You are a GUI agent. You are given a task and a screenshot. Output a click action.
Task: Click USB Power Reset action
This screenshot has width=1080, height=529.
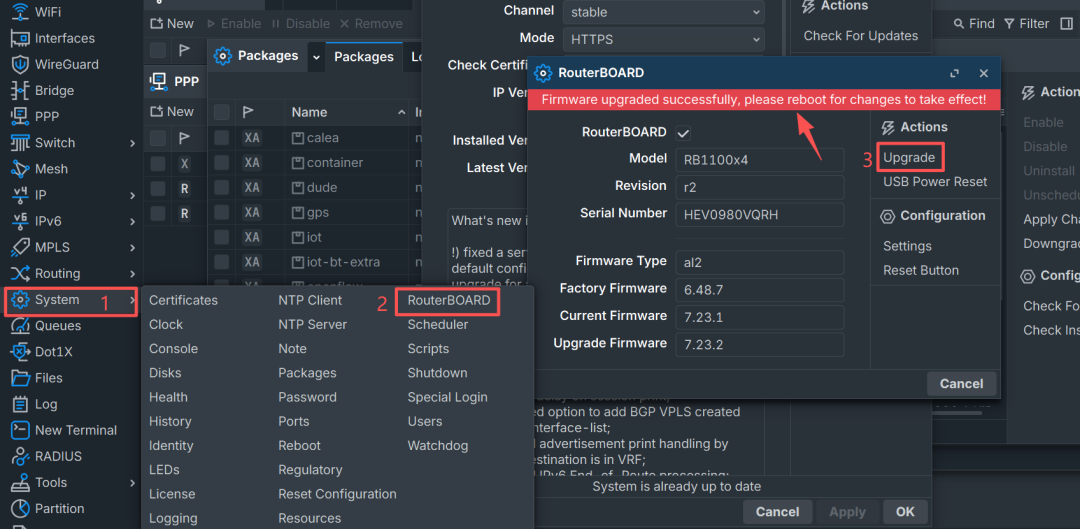click(935, 182)
